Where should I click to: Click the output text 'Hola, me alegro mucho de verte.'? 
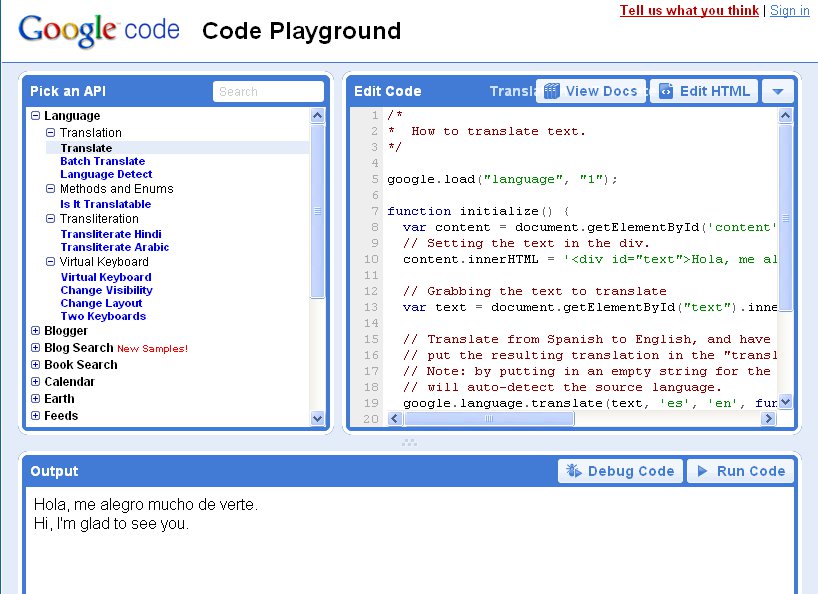point(146,504)
